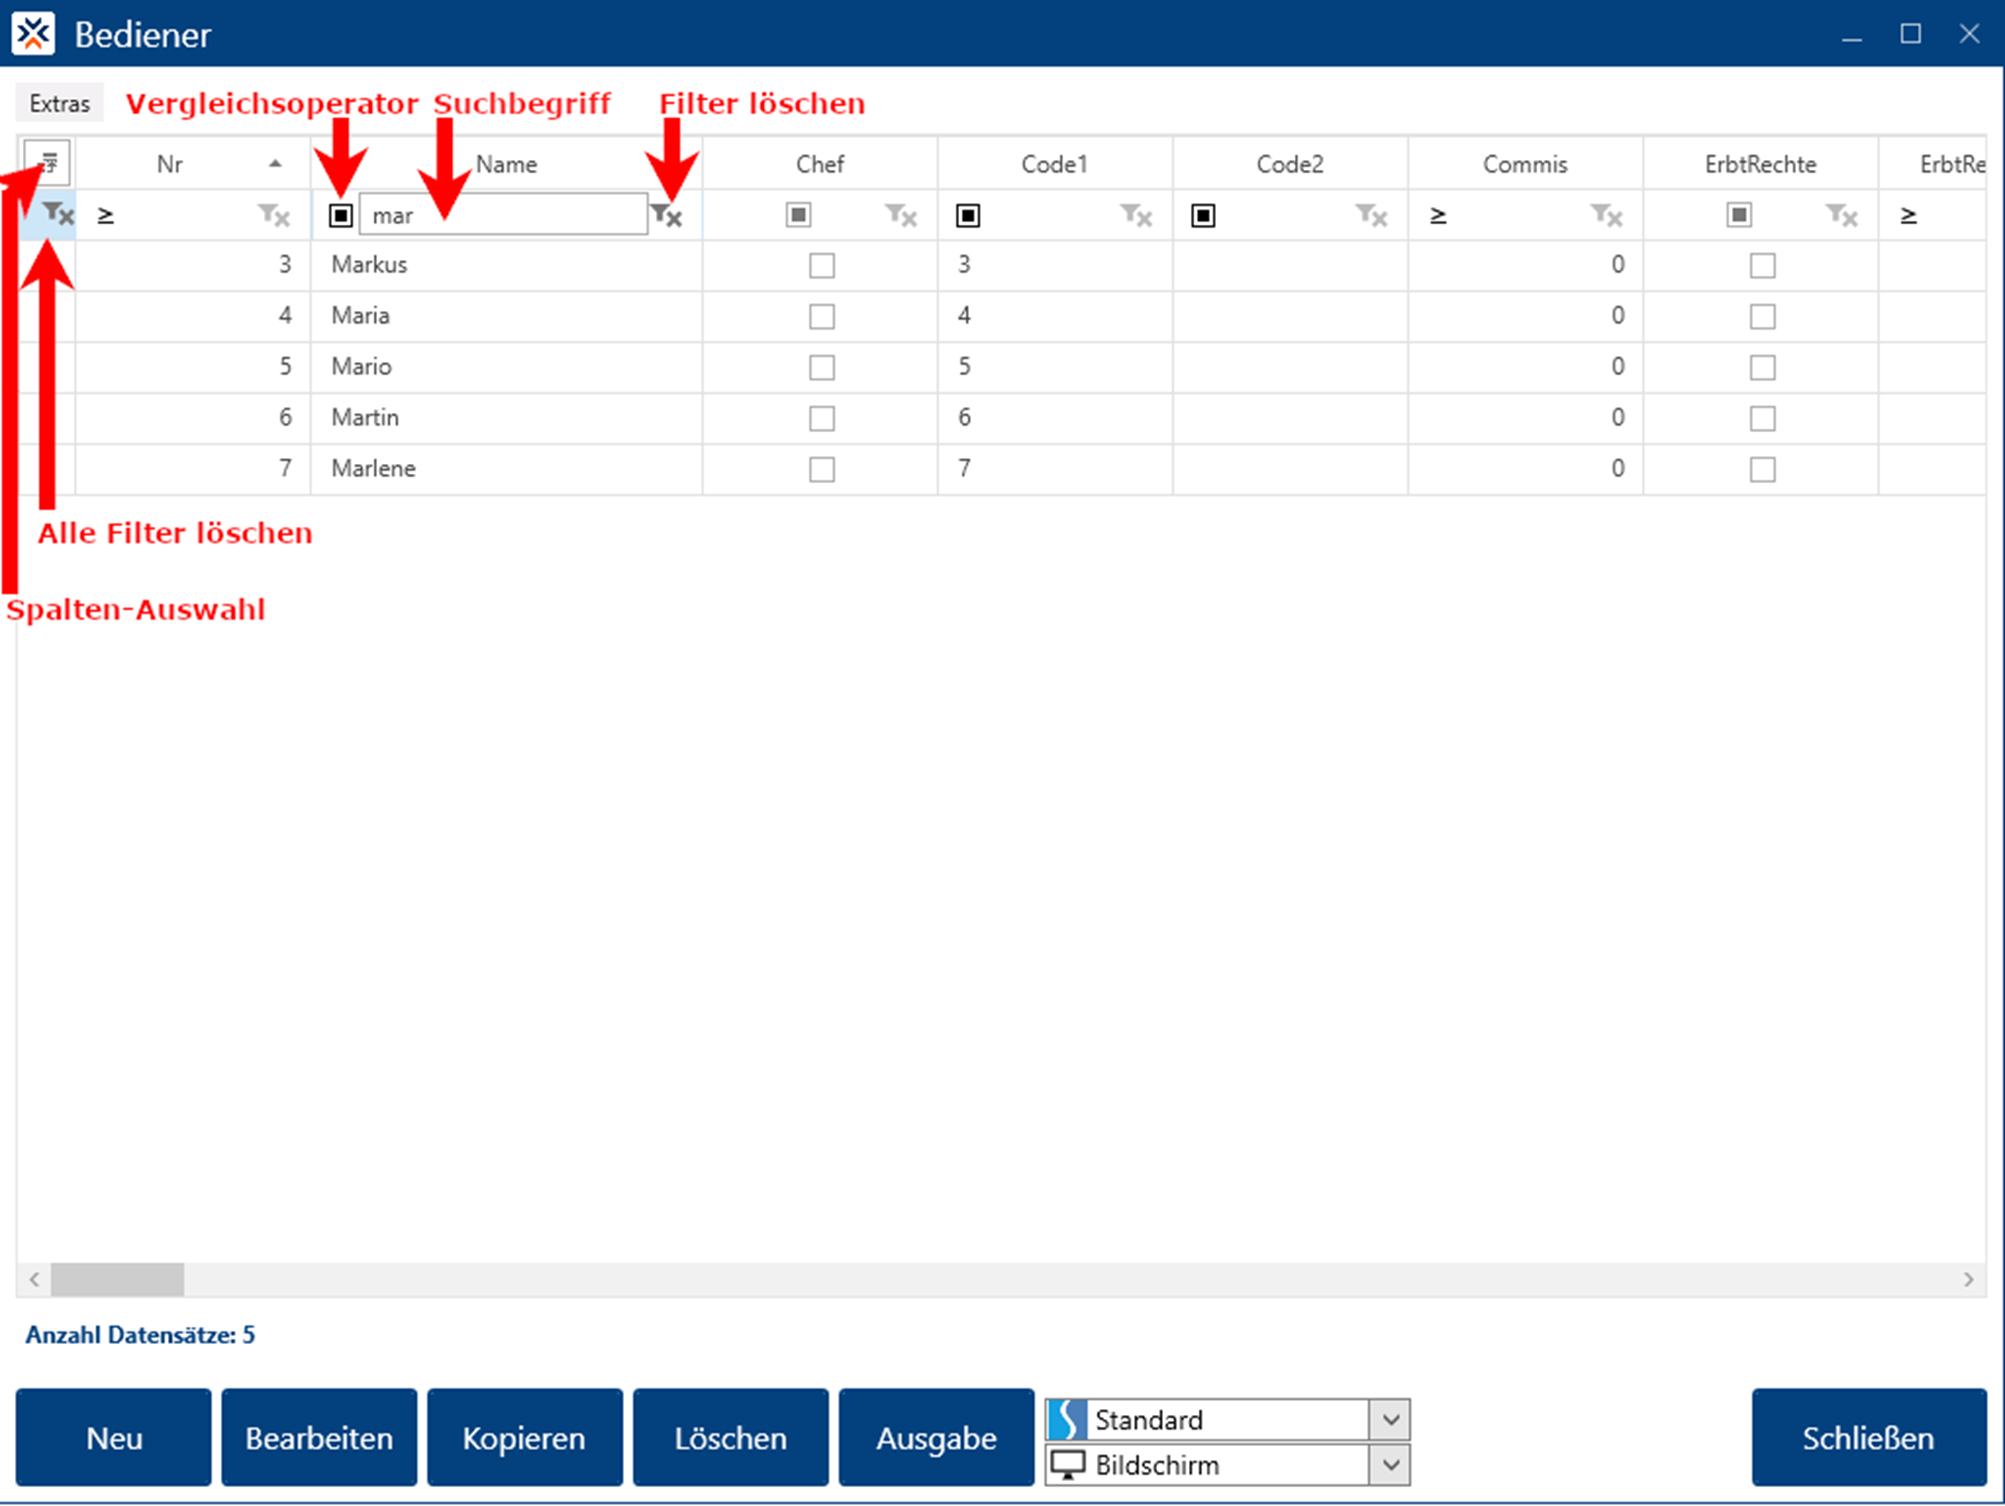This screenshot has width=2005, height=1506.
Task: Clear the Nr column filter
Action: coord(273,215)
